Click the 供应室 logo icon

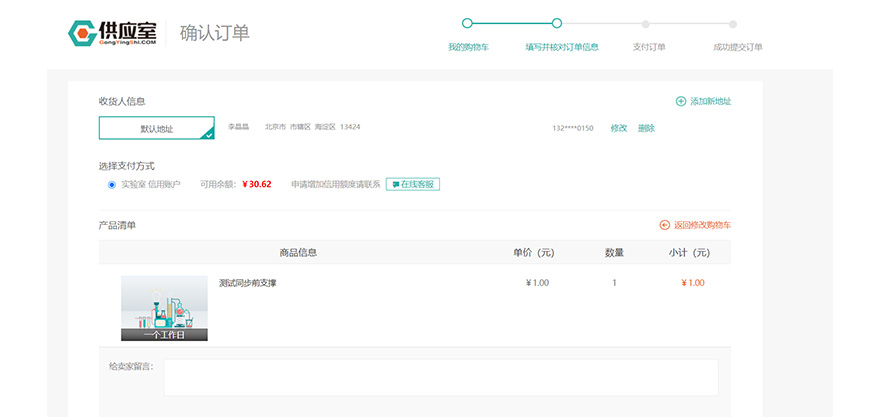82,33
